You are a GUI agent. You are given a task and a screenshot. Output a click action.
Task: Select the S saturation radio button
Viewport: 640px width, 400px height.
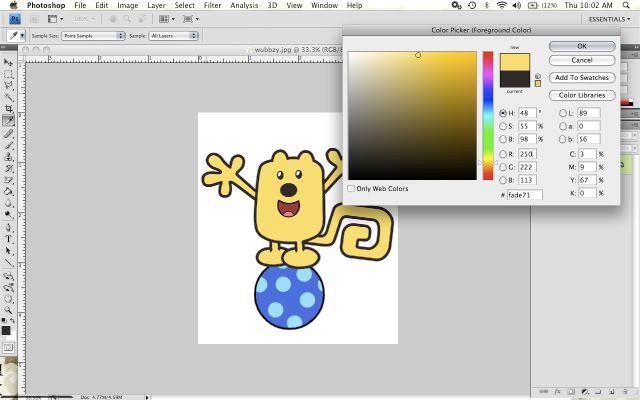[503, 126]
